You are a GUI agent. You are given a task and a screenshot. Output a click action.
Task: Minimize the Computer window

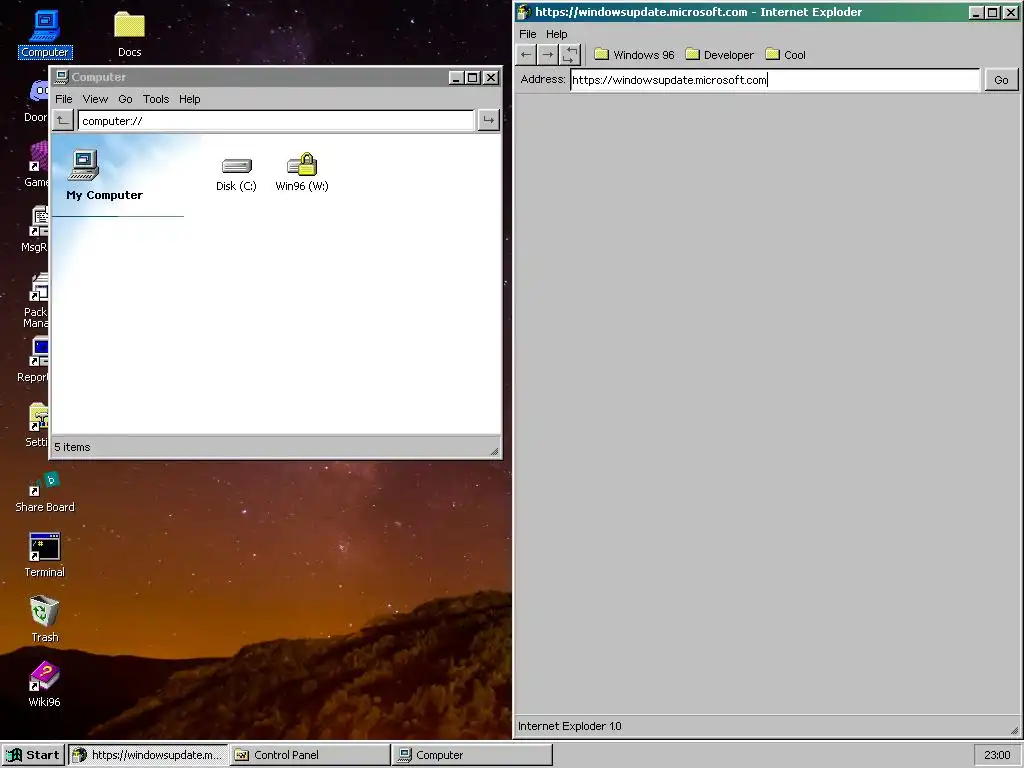point(456,78)
